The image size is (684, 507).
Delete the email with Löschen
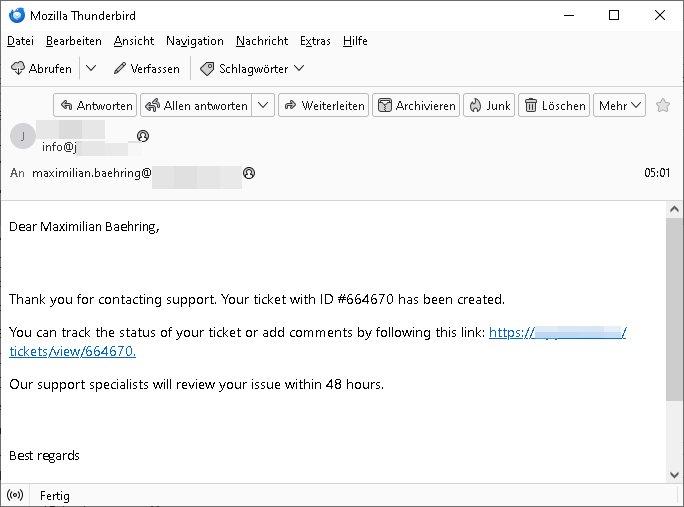[x=554, y=105]
